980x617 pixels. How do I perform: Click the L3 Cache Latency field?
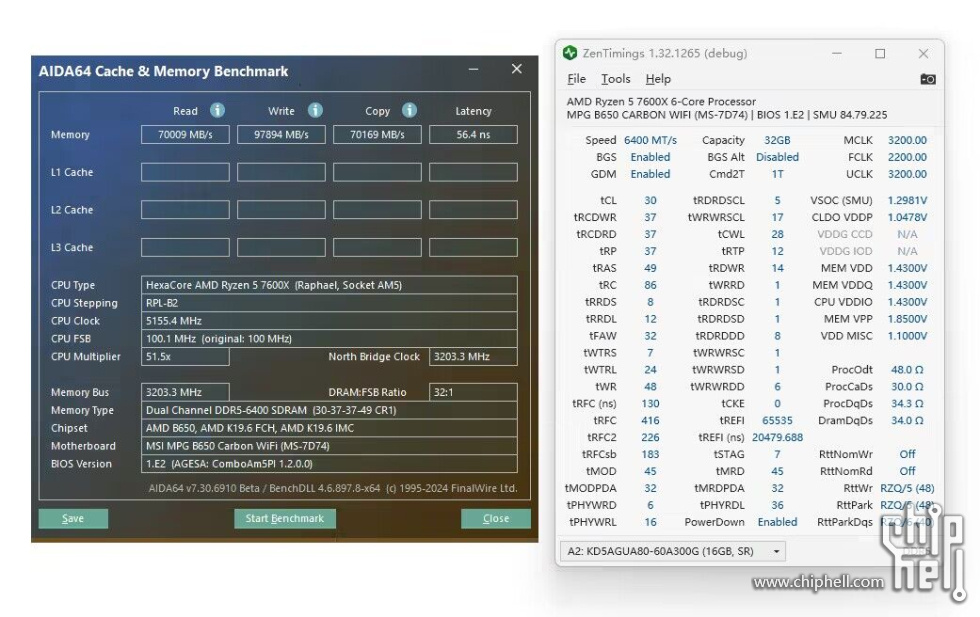(x=473, y=247)
